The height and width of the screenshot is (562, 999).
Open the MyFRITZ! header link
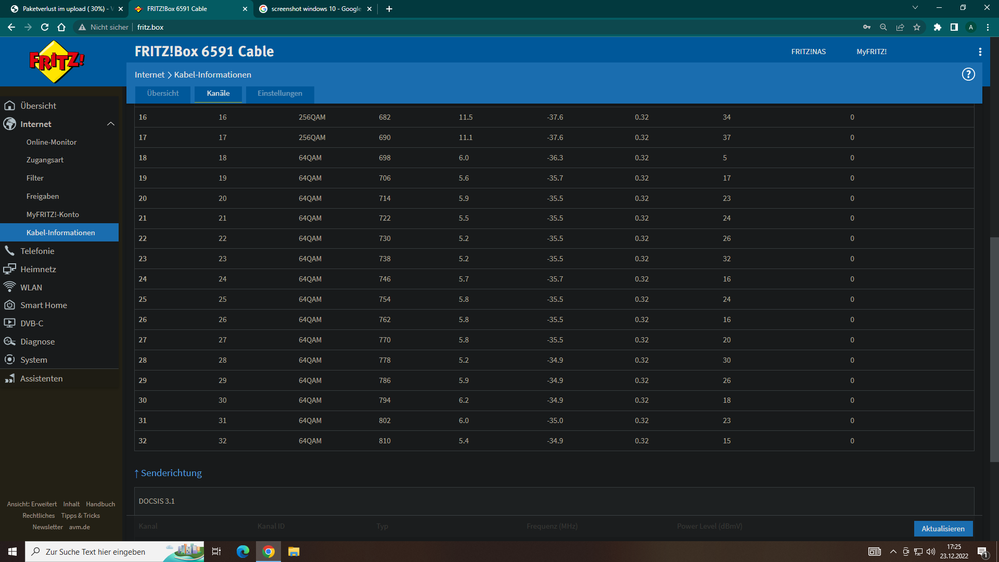click(x=871, y=52)
